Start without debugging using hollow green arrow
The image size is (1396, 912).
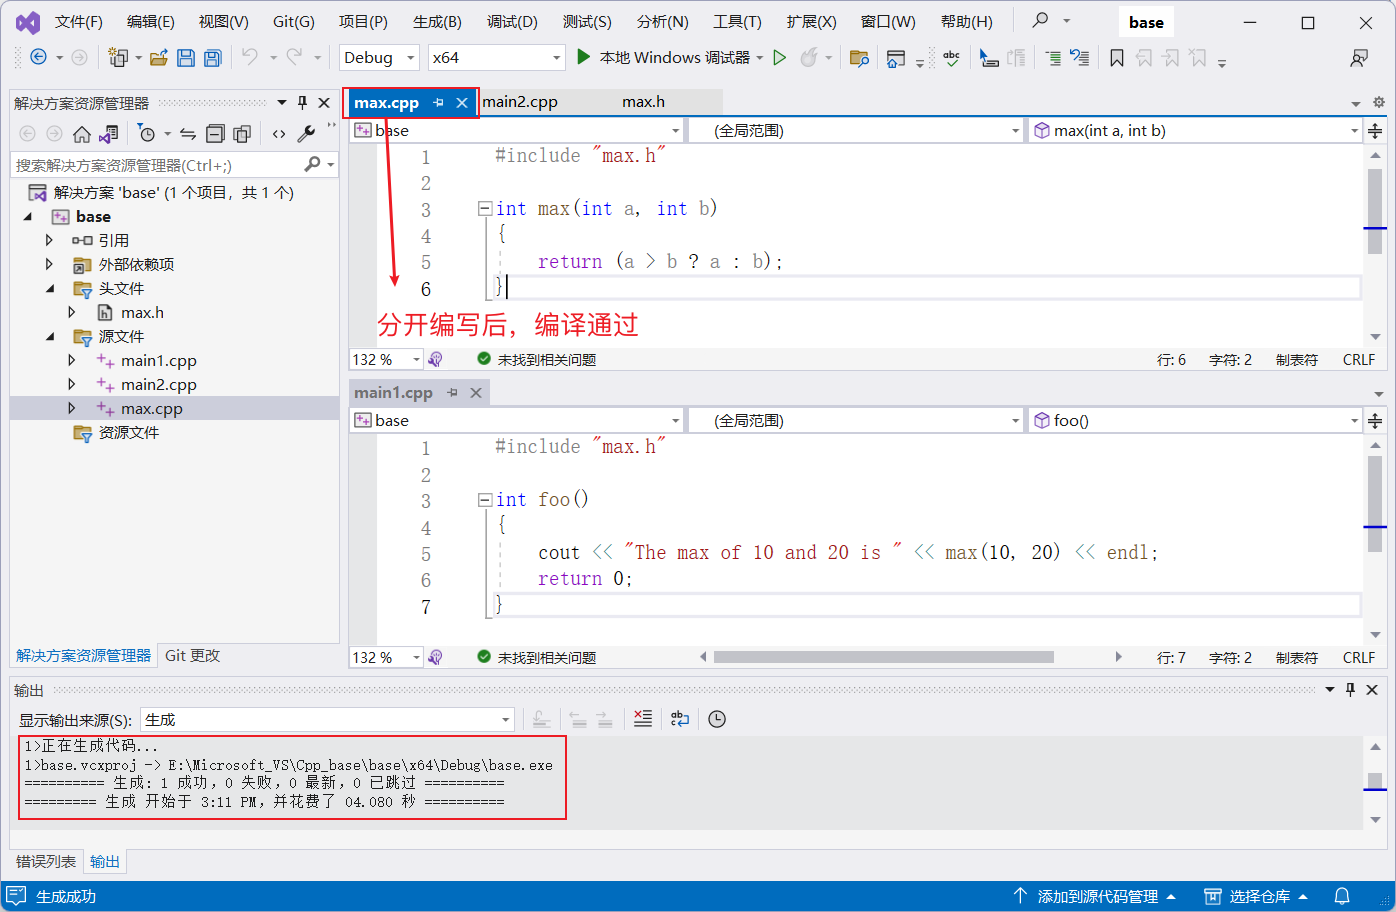pos(780,58)
